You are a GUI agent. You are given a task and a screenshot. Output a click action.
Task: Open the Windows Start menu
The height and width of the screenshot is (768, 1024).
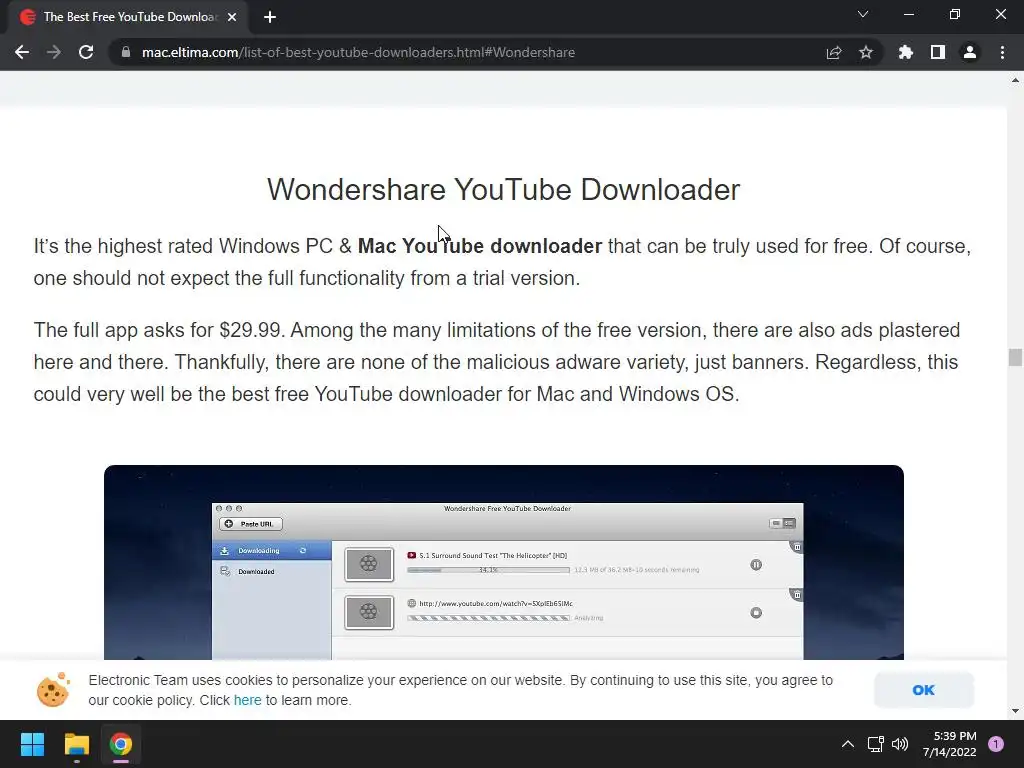[32, 744]
